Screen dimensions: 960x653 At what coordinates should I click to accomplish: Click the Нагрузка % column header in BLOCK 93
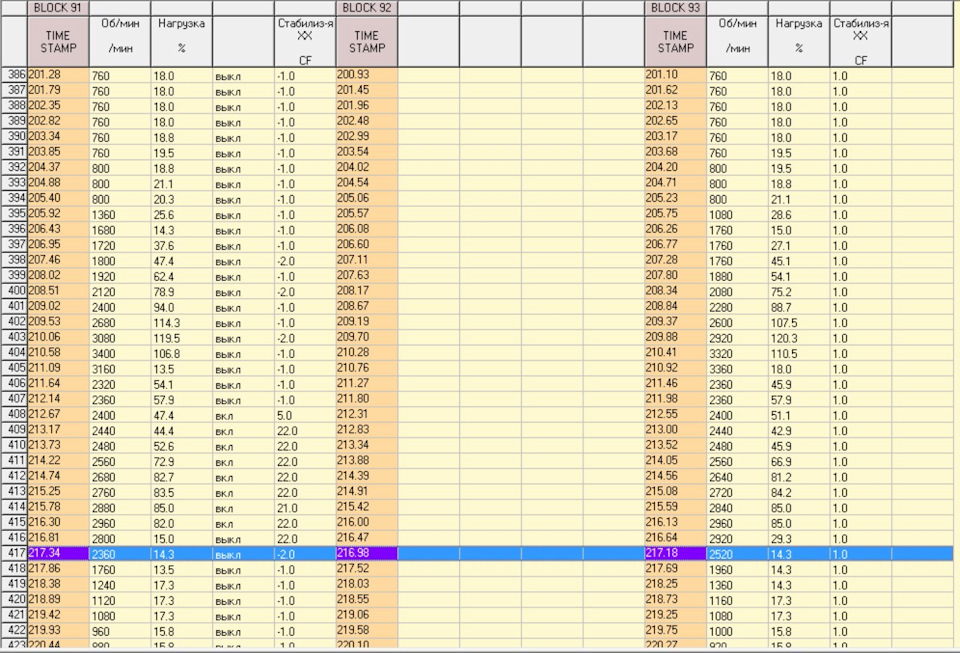(798, 42)
